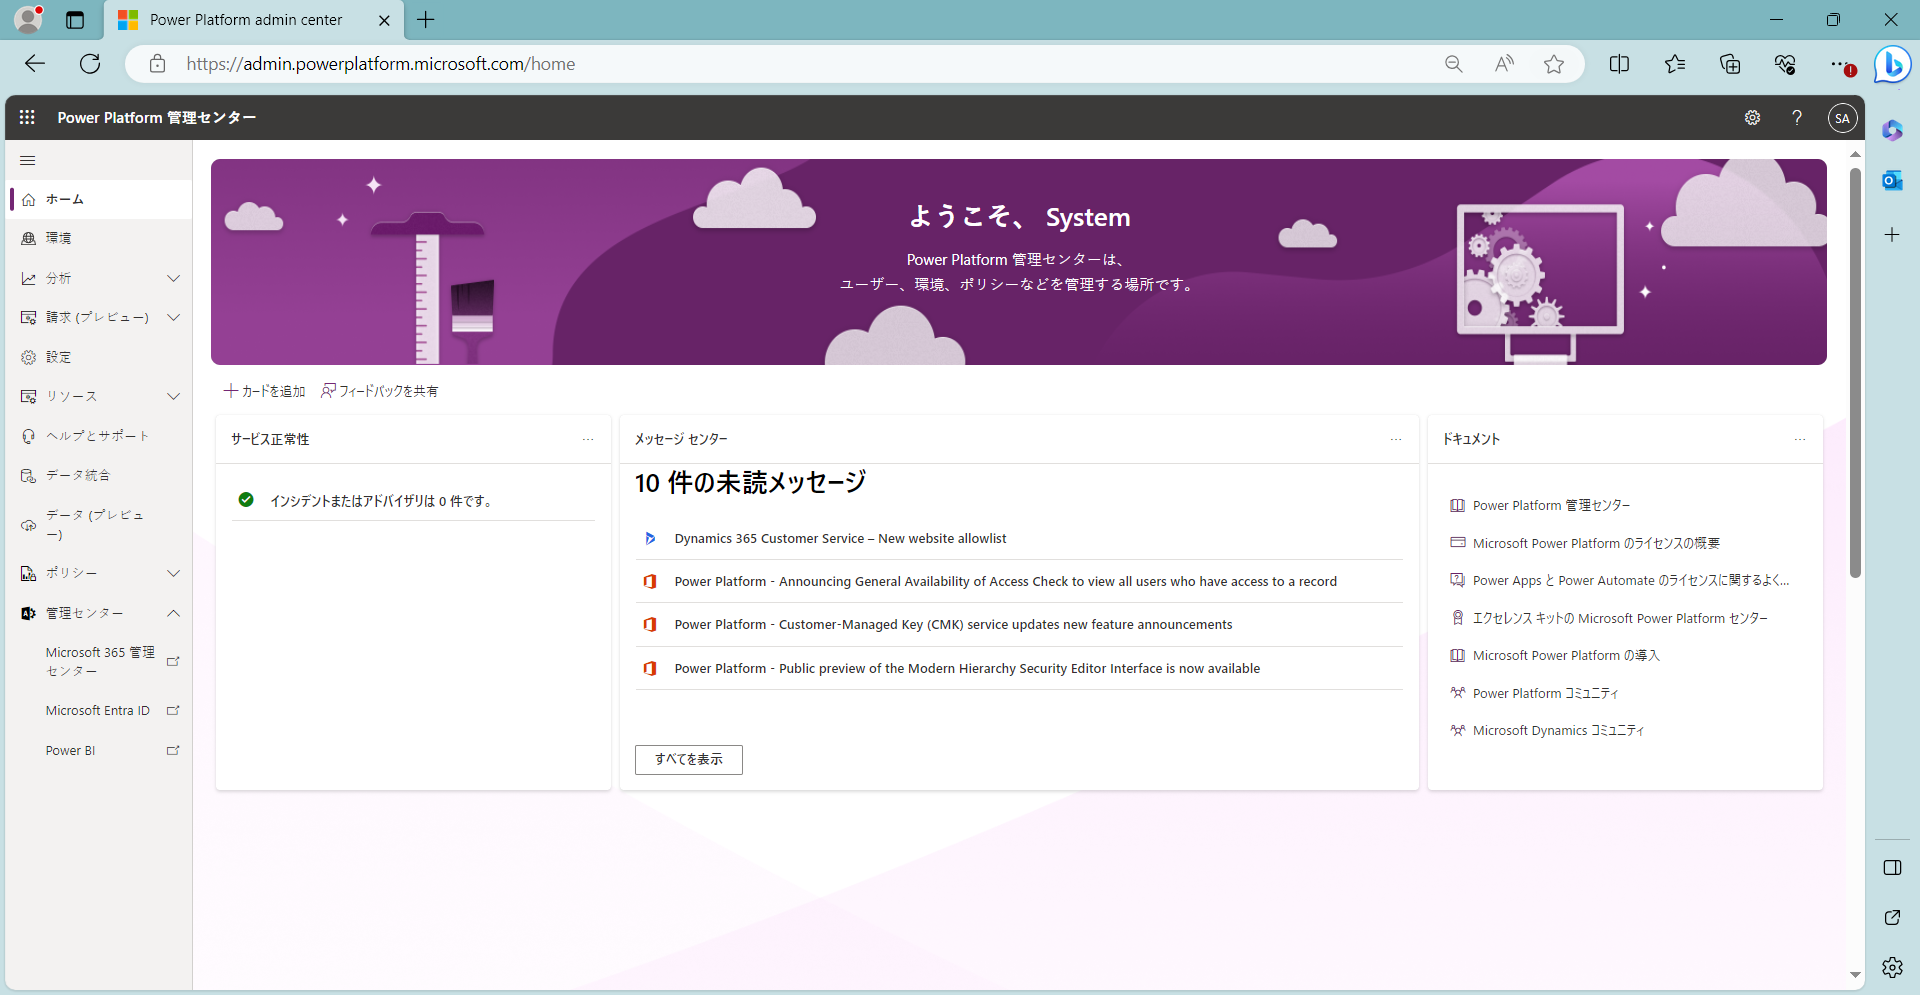Open split screen icon

point(1619,64)
